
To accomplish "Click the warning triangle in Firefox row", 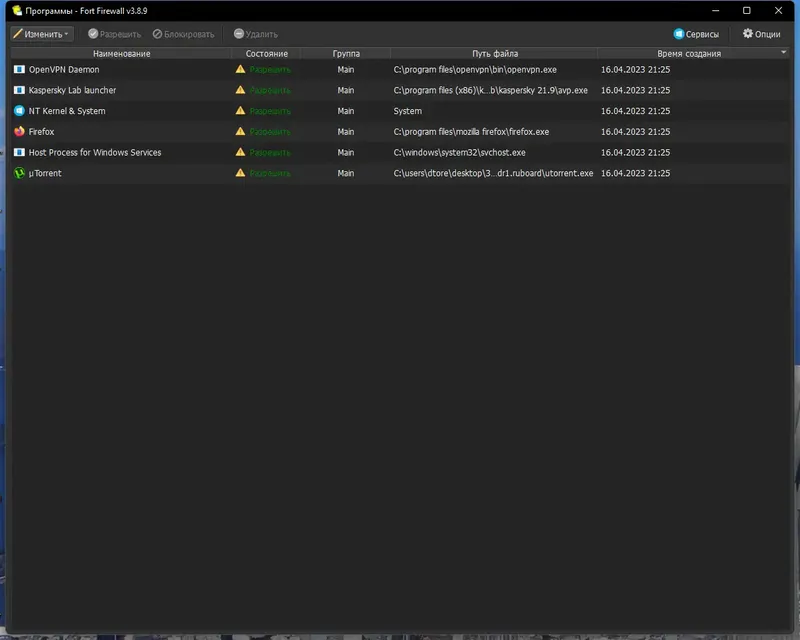I will click(x=240, y=131).
